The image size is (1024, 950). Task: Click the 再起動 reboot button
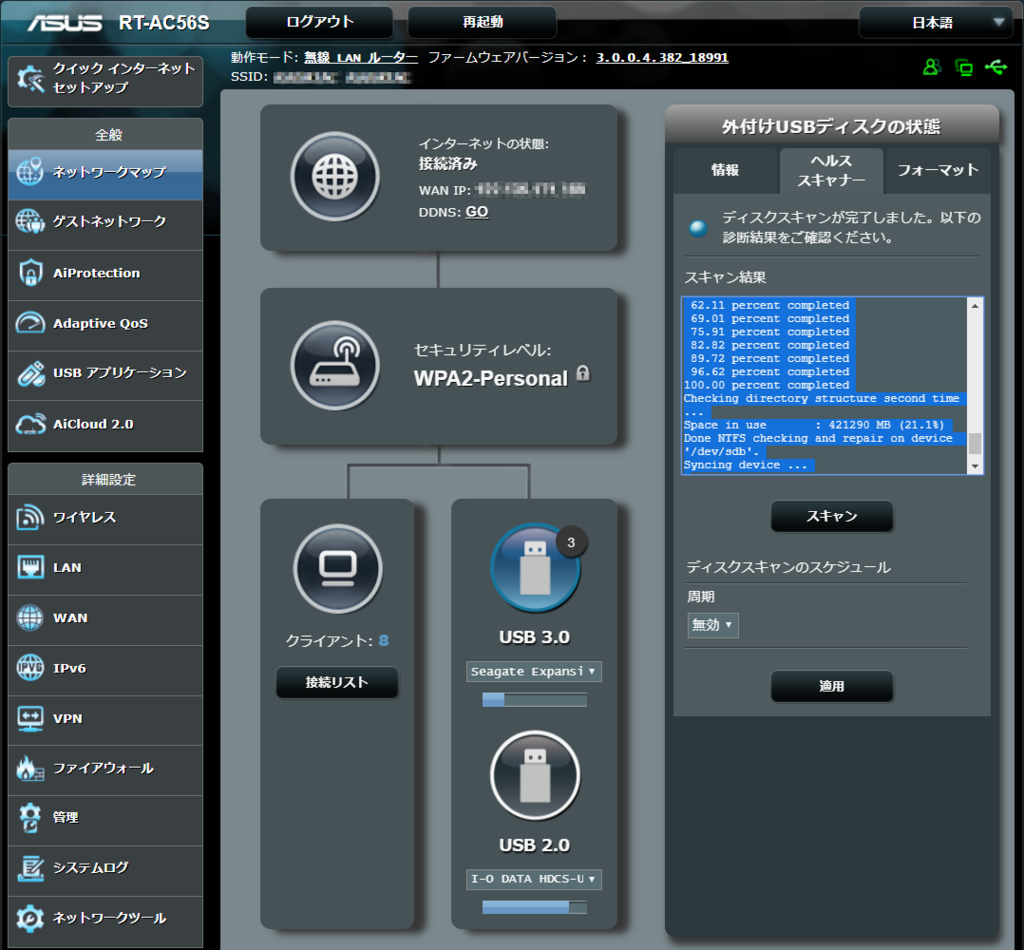click(x=483, y=22)
